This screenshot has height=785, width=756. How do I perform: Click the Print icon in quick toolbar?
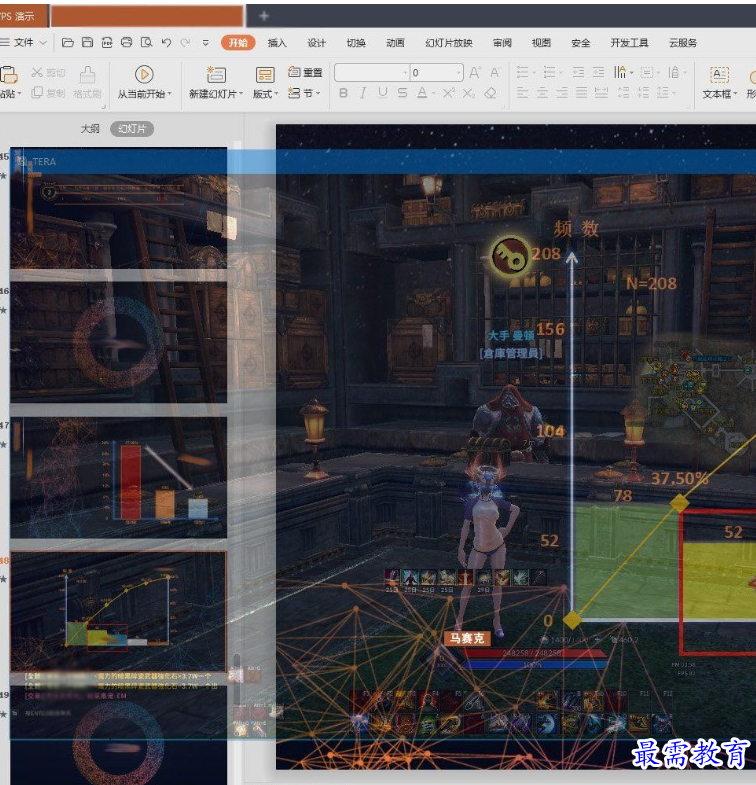127,43
